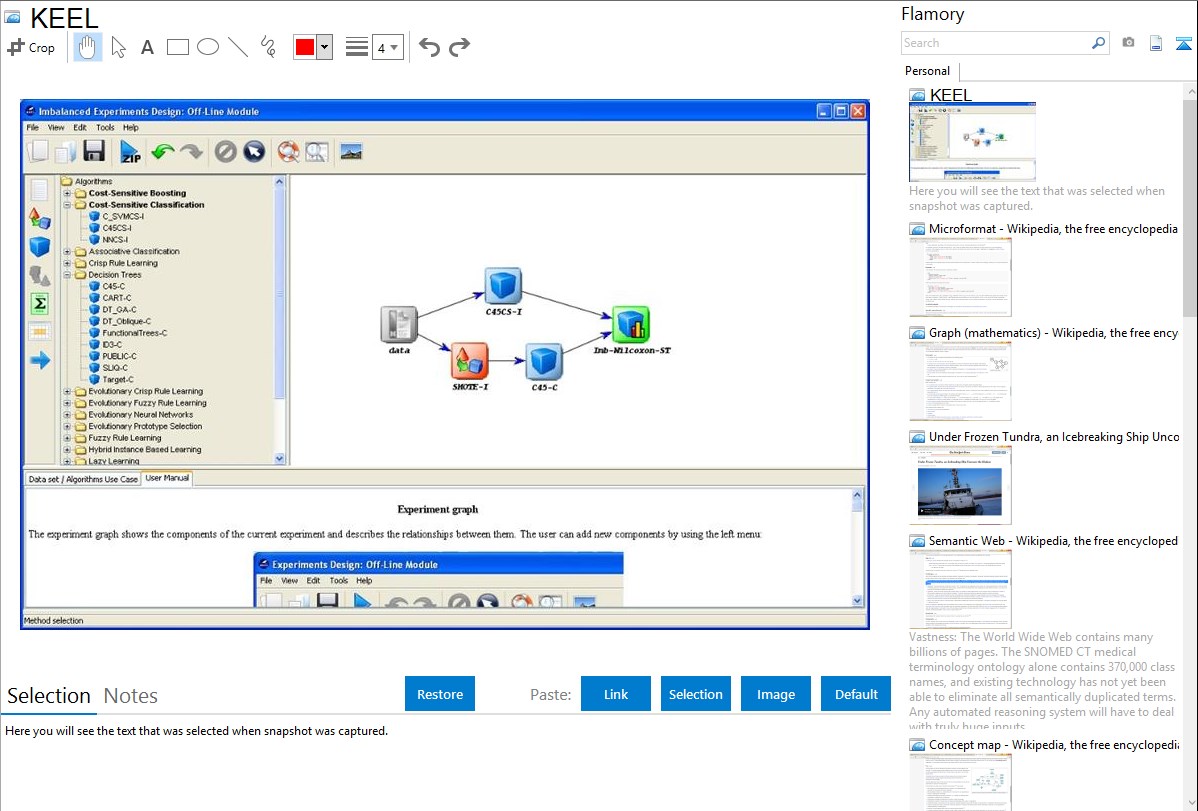Select the straight line drawing tool
The height and width of the screenshot is (811, 1198).
pos(238,47)
